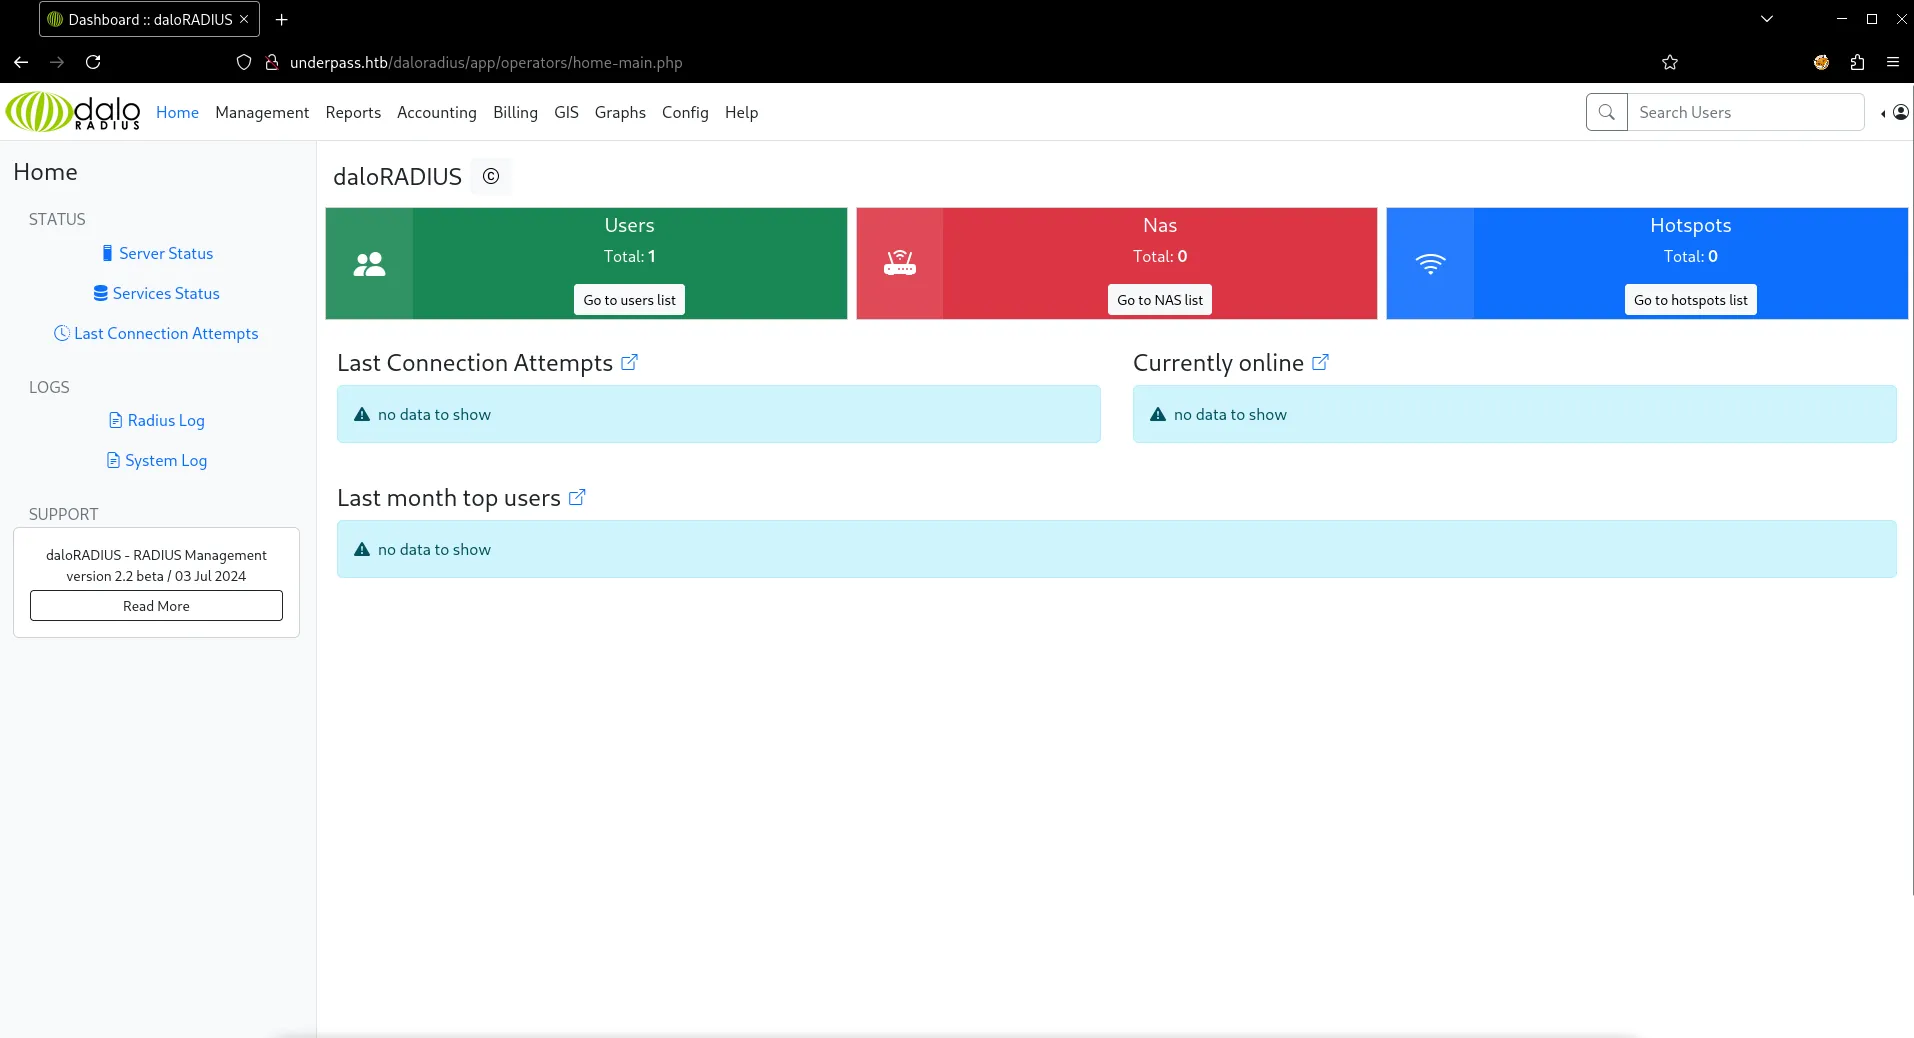This screenshot has width=1914, height=1038.
Task: Open the GIS menu
Action: (566, 112)
